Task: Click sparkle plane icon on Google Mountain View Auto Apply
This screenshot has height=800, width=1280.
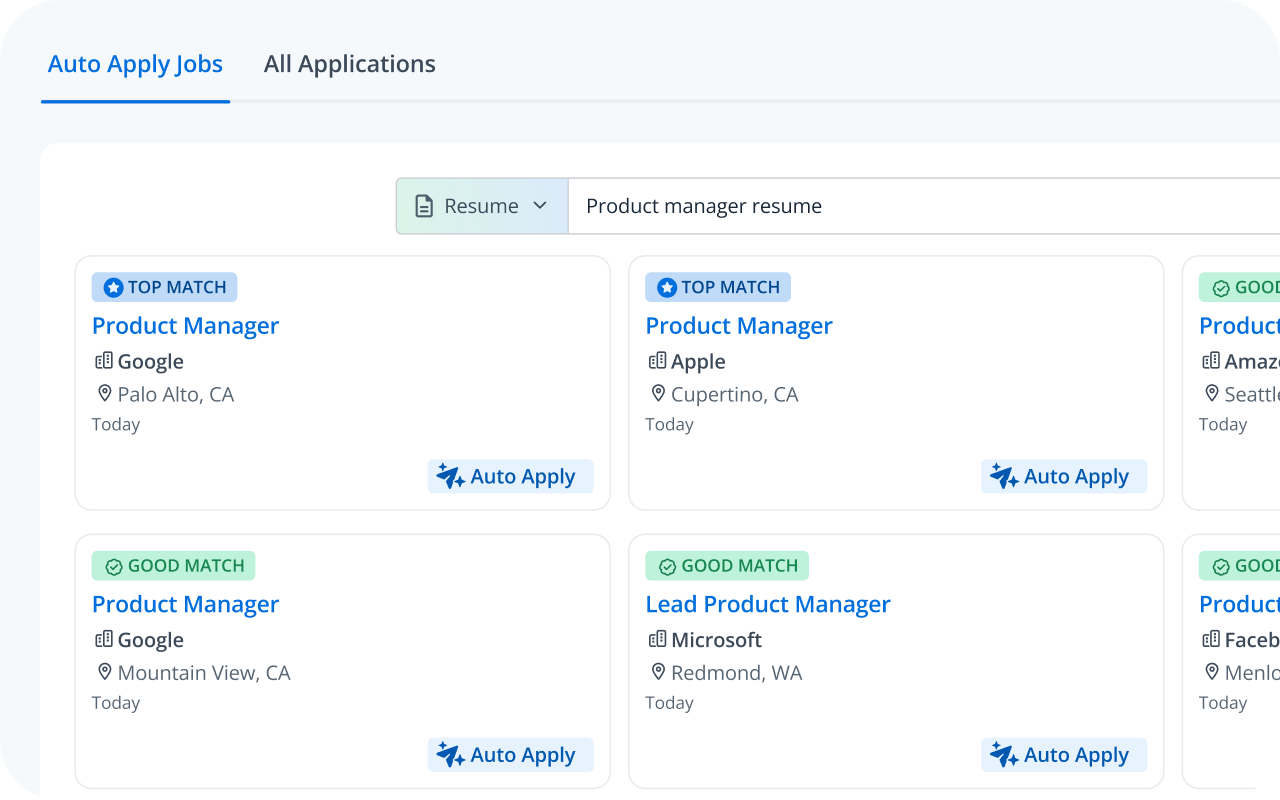Action: pos(450,755)
